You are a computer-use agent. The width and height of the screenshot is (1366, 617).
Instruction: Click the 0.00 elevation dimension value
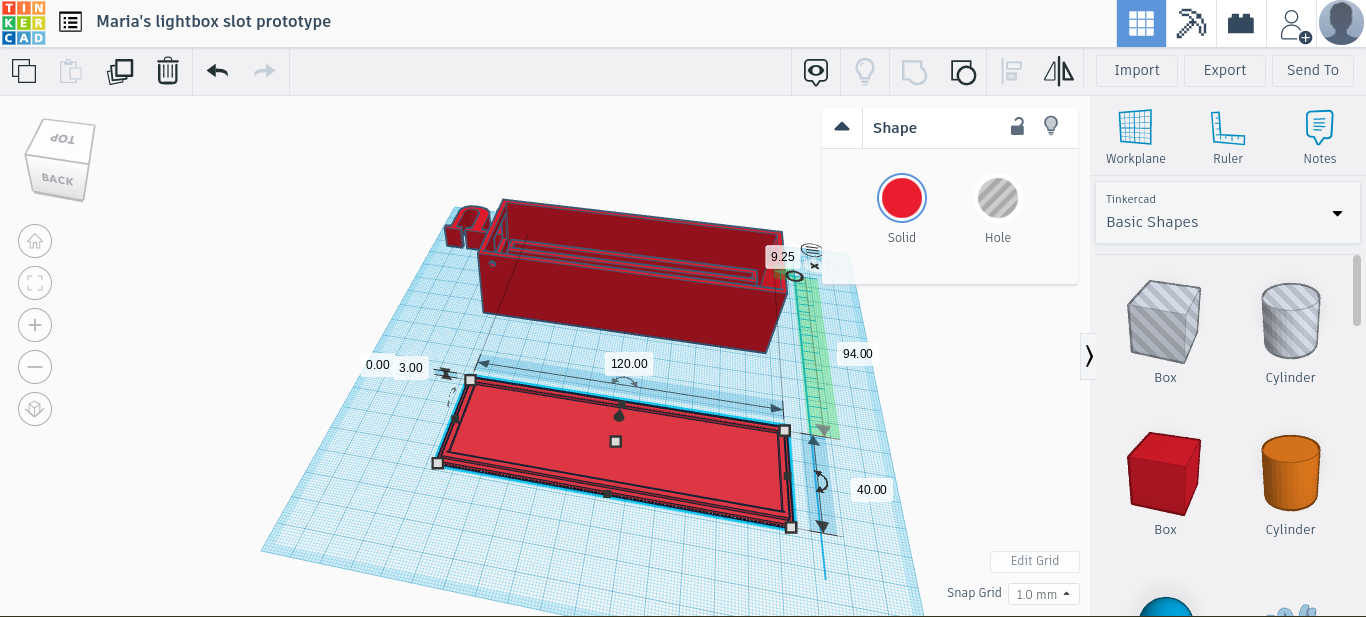click(x=377, y=365)
